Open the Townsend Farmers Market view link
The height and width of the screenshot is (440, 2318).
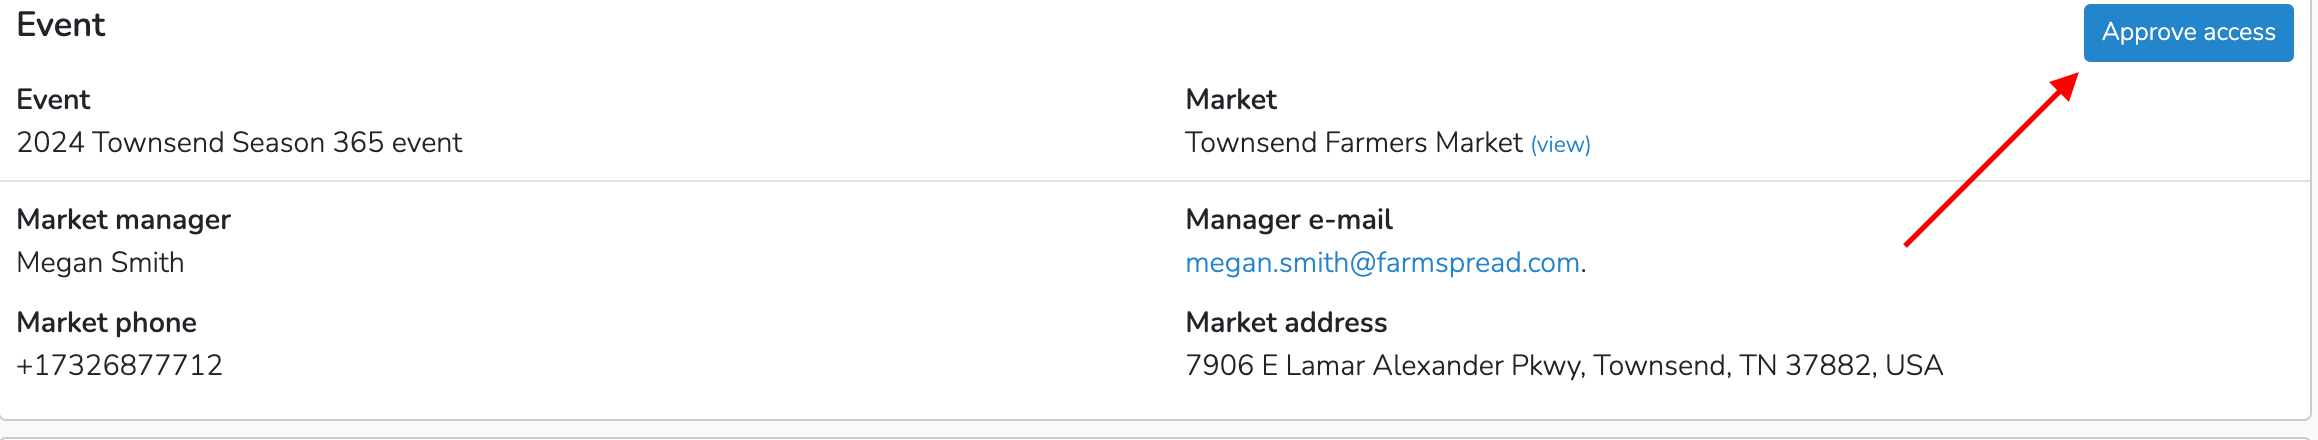[1560, 145]
